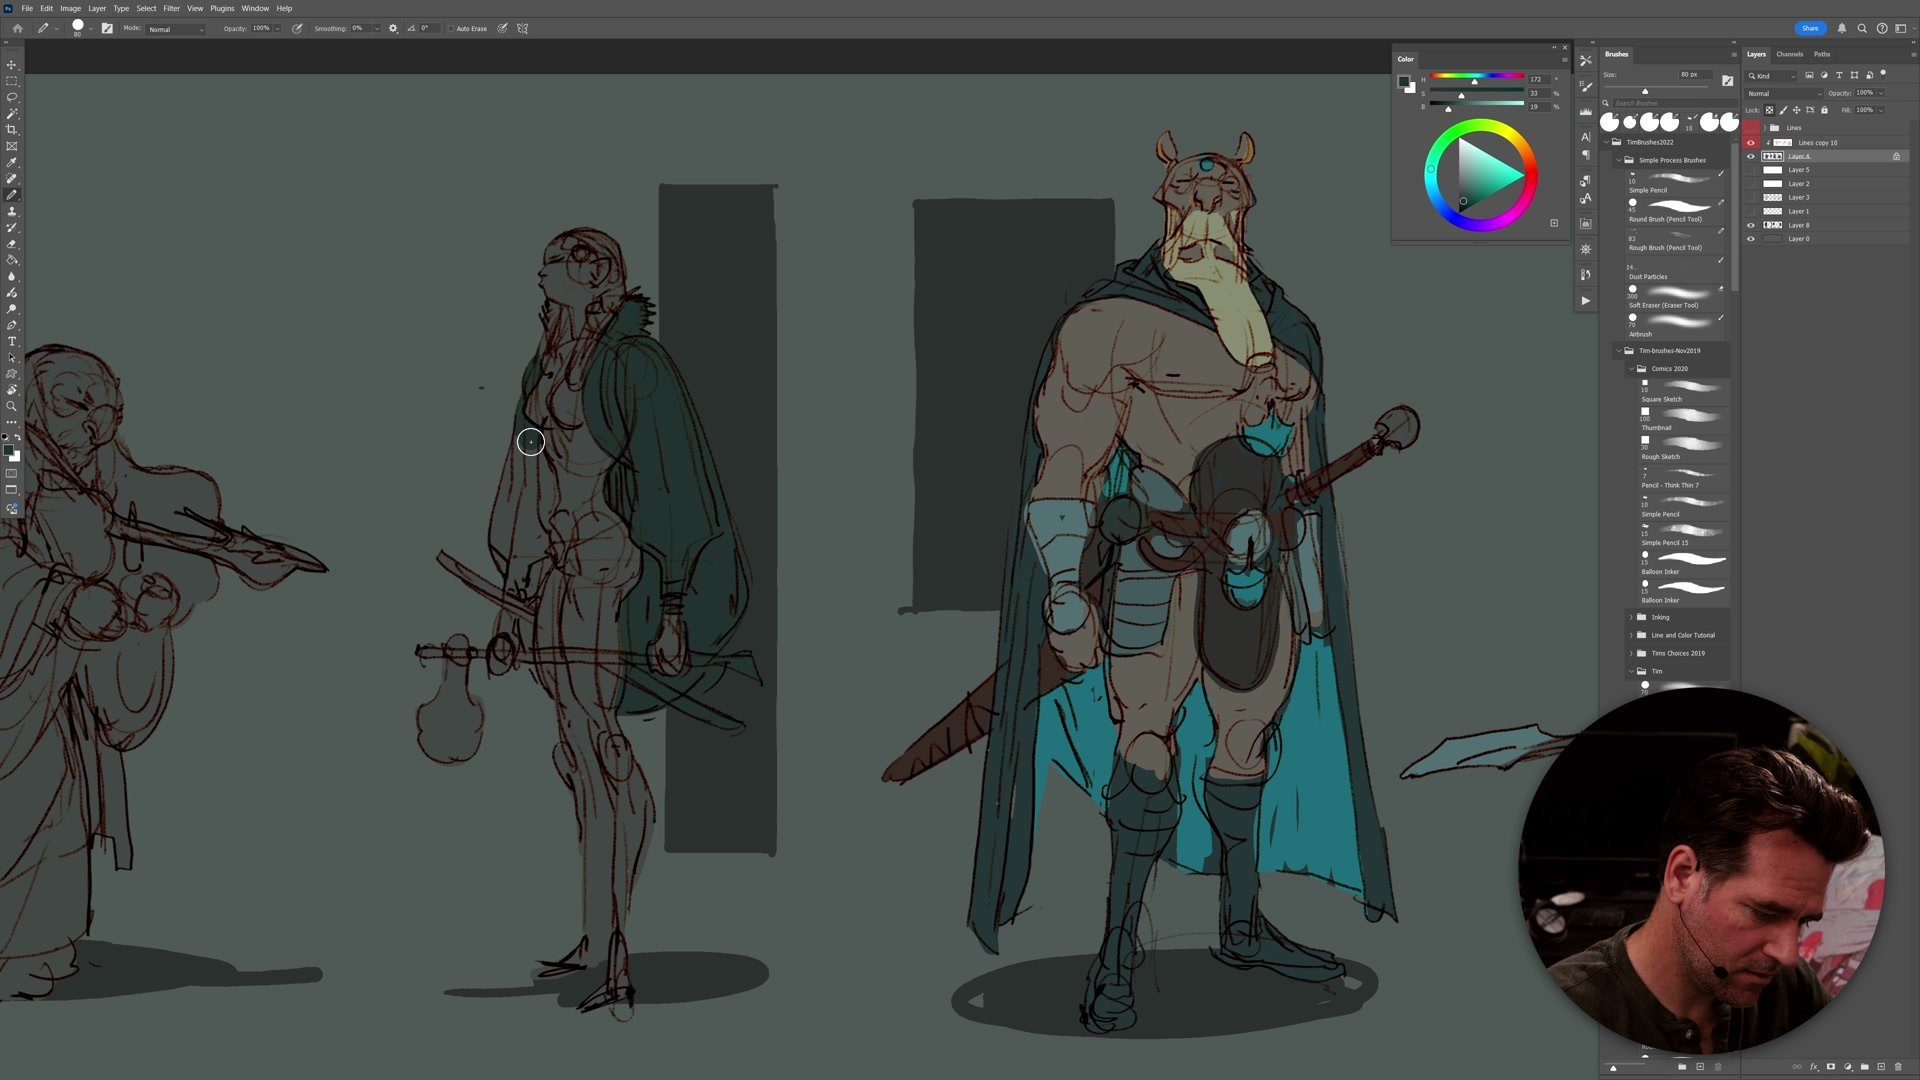Collapse the Comics 2020 brush folder
Image resolution: width=1920 pixels, height=1080 pixels.
tap(1631, 369)
